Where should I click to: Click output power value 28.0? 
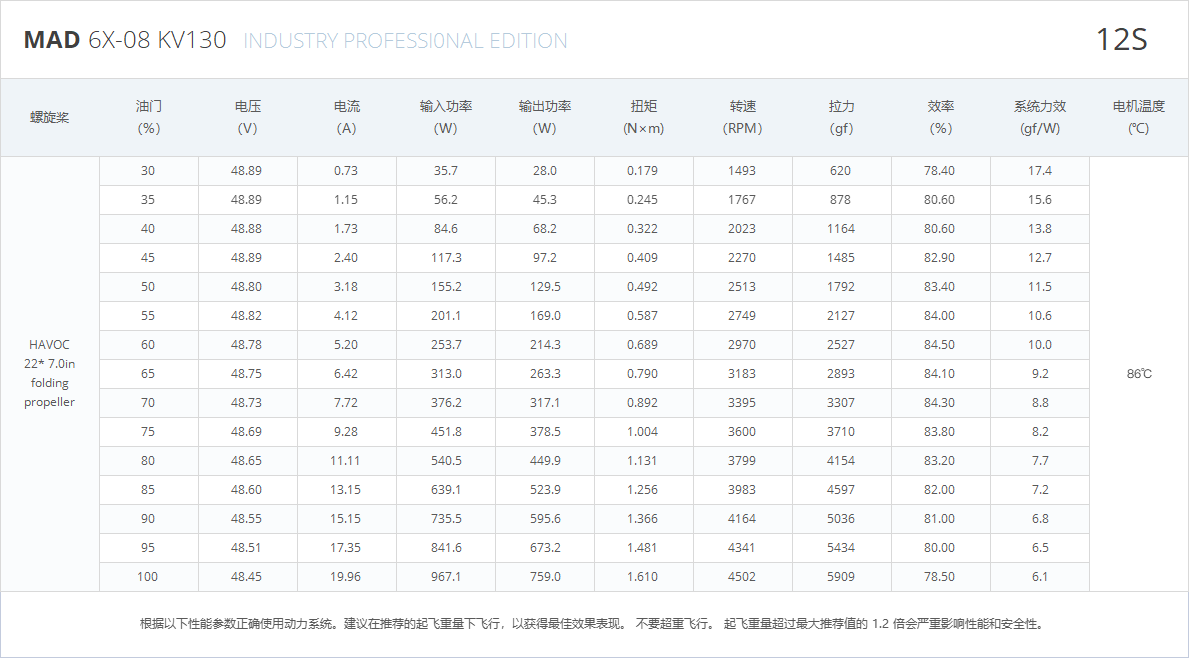544,171
